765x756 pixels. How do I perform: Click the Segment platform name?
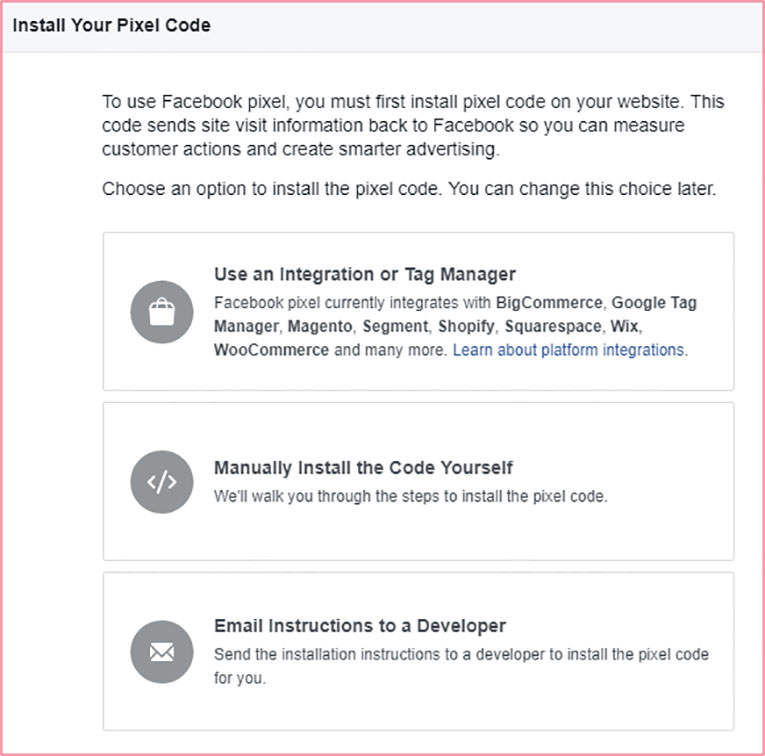click(396, 326)
